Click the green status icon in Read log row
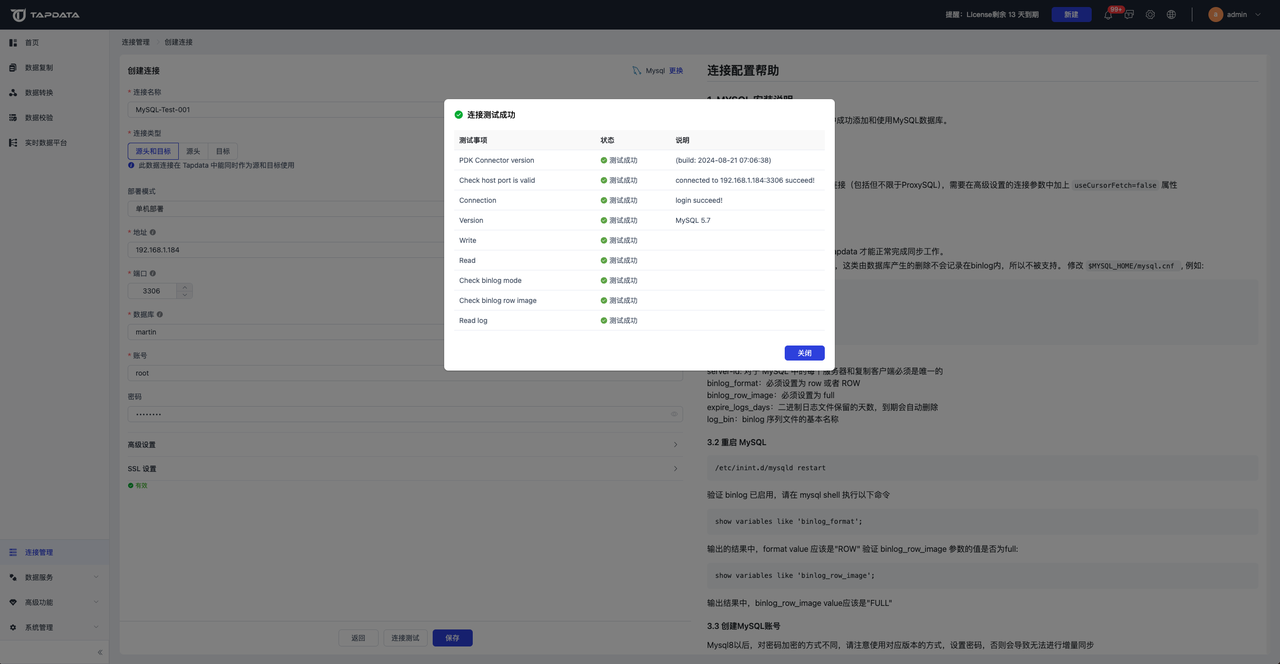The image size is (1280, 664). [x=604, y=320]
